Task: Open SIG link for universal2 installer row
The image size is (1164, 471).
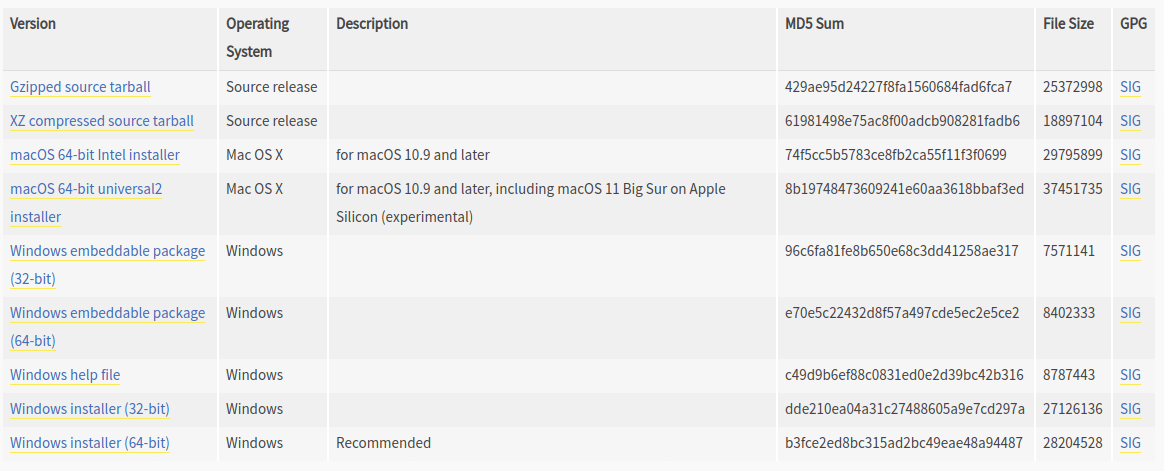Action: 1130,189
